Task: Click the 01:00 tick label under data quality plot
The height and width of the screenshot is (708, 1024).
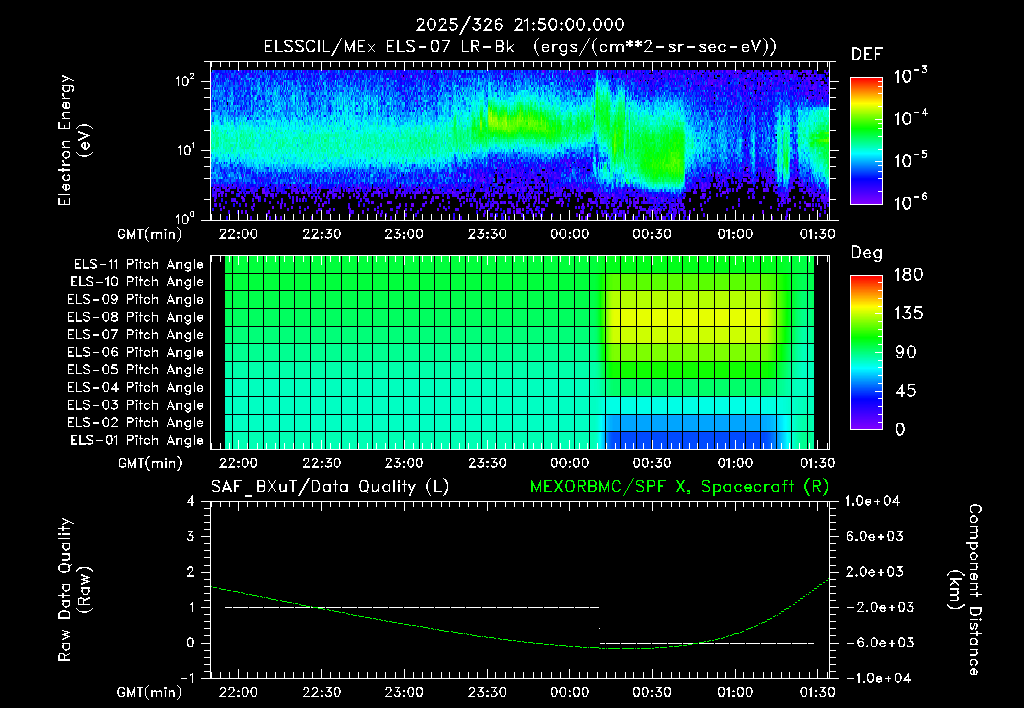Action: tap(735, 692)
